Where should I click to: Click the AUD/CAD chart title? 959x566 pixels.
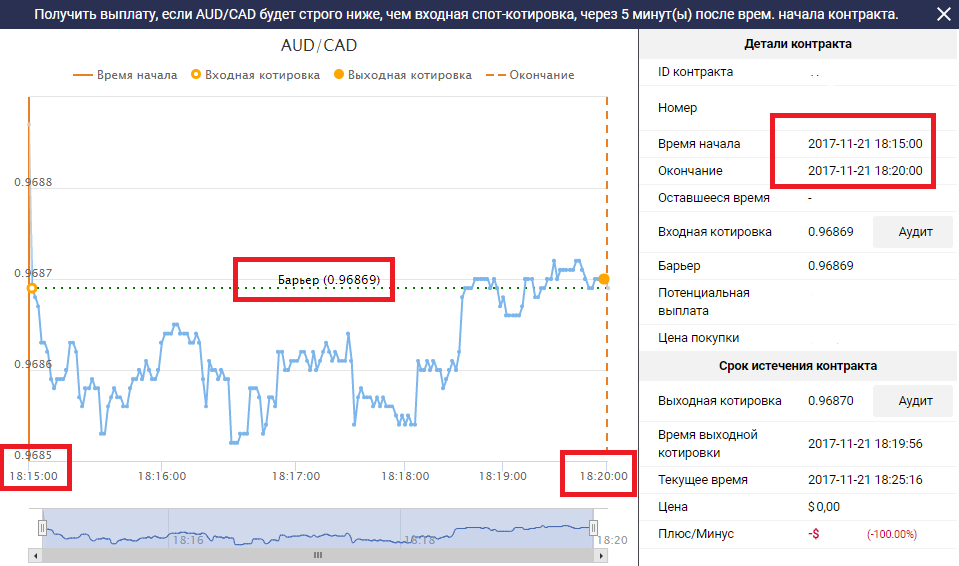(318, 45)
